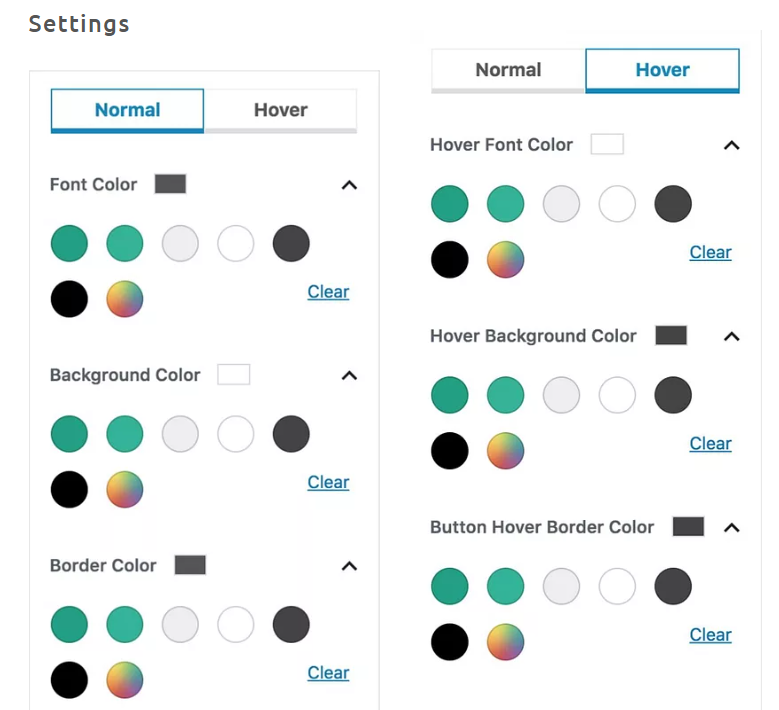Pick black swatch for Font Color
The width and height of the screenshot is (779, 710).
tap(69, 299)
